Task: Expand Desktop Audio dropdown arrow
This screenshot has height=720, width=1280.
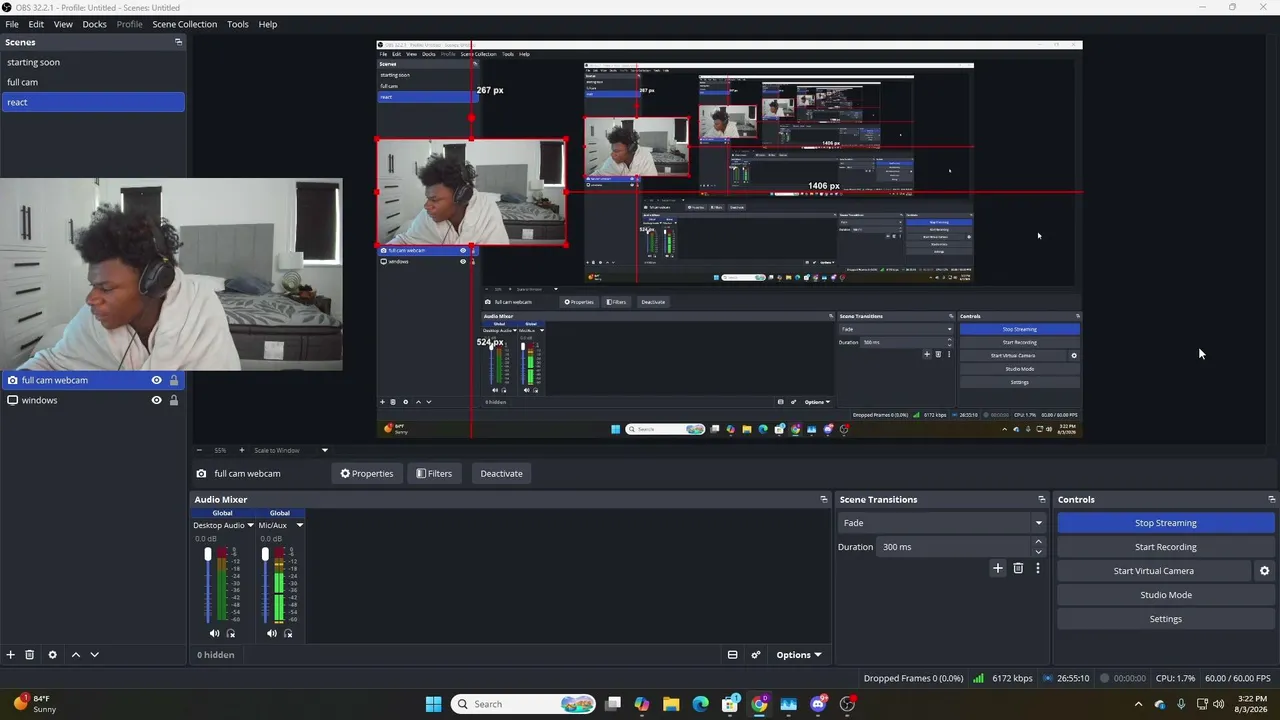Action: (x=250, y=525)
